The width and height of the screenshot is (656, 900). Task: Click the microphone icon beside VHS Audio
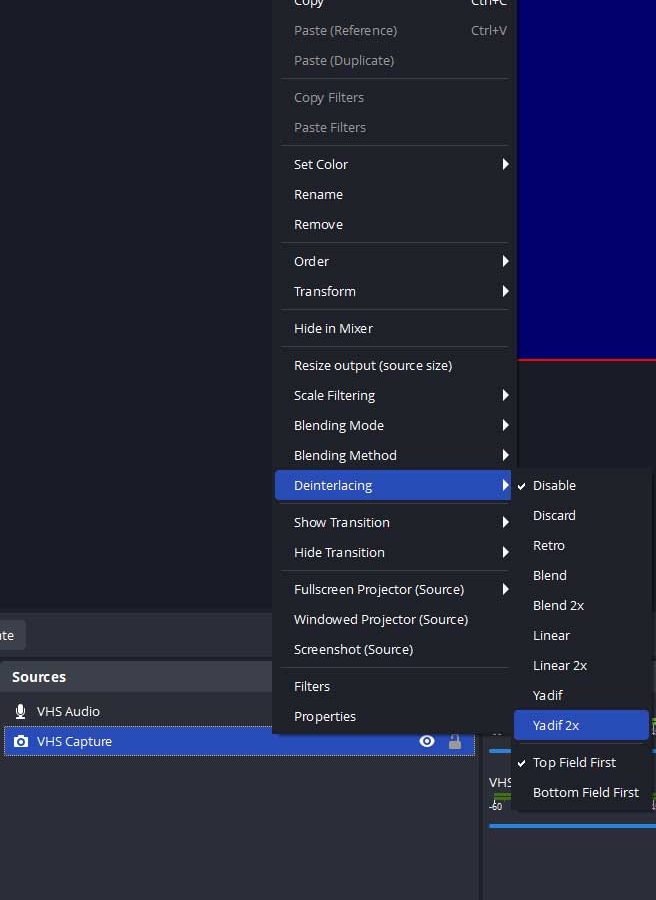(x=20, y=711)
